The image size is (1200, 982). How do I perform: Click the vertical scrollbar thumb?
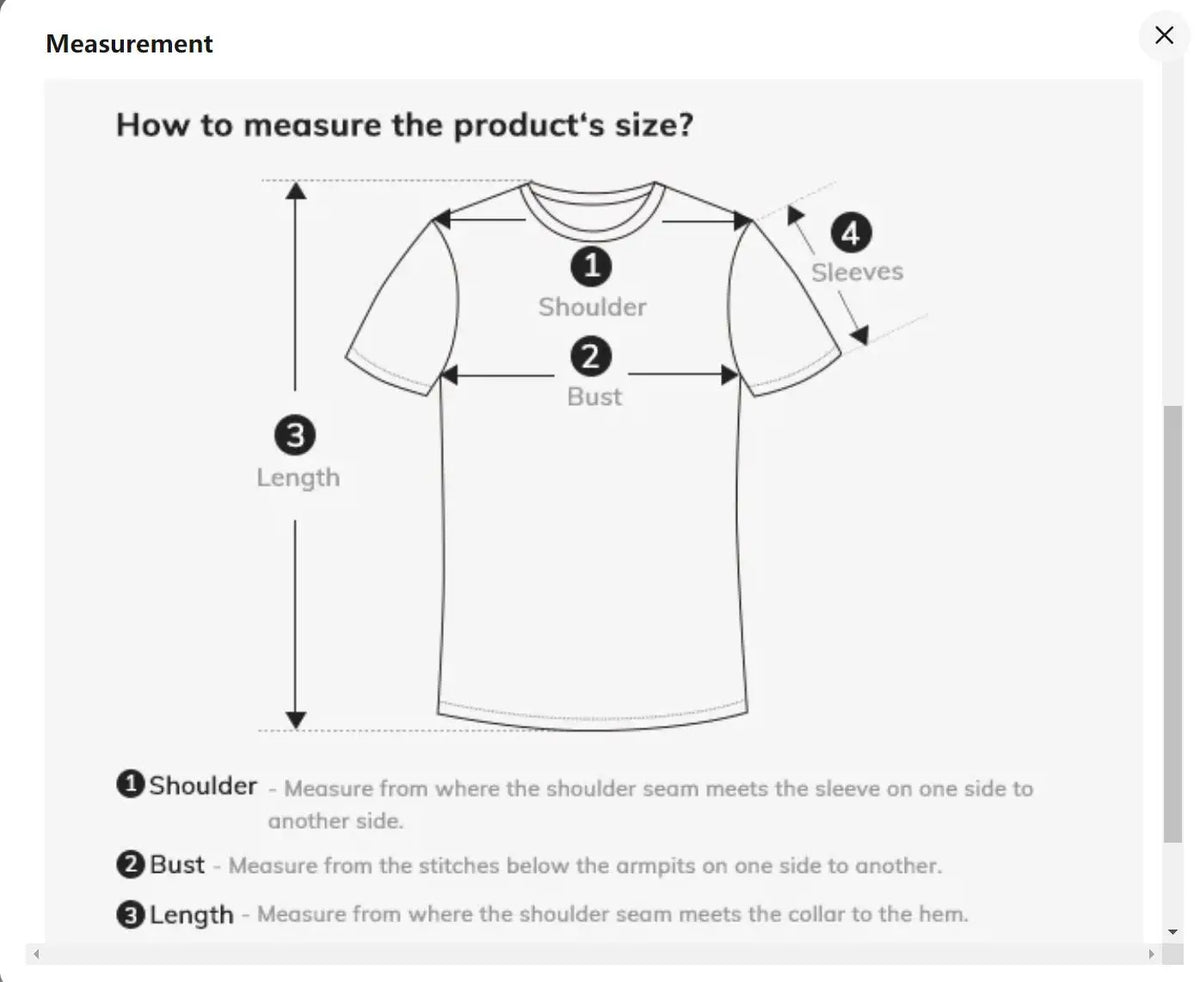pos(1173,624)
